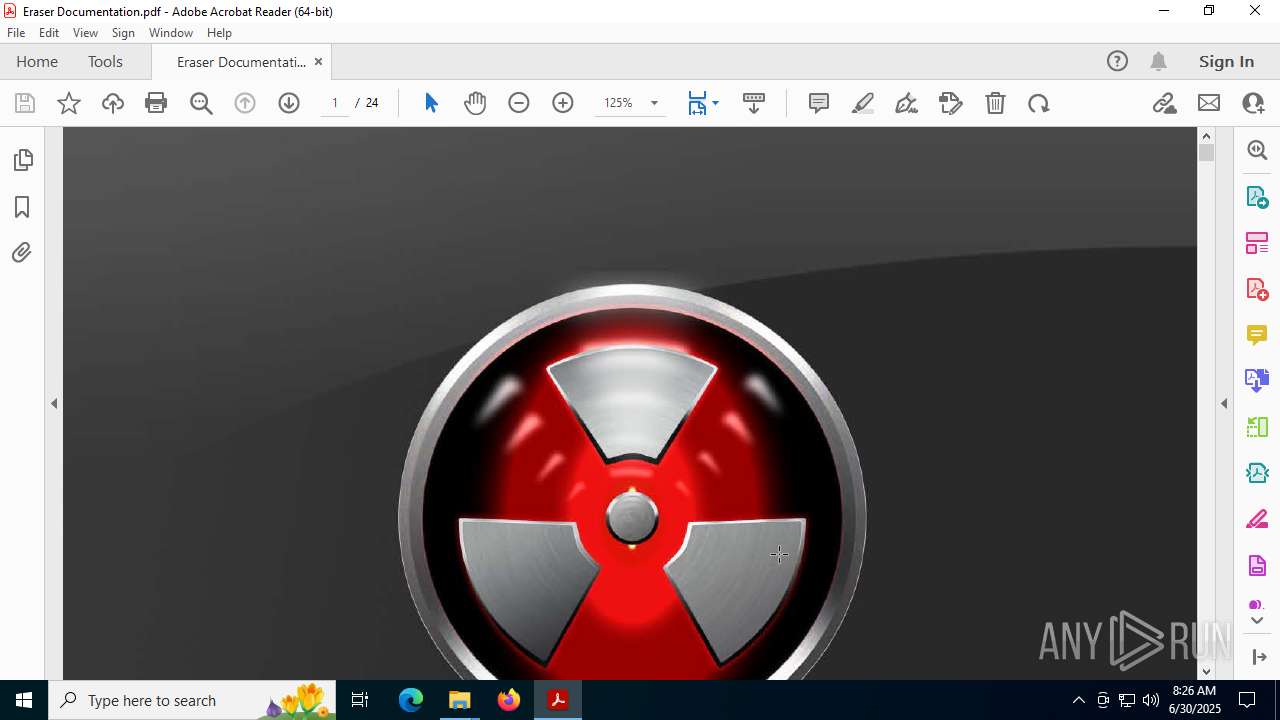Screen dimensions: 1280x720
Task: Open the teal PDF tool in right pane
Action: tap(1257, 473)
